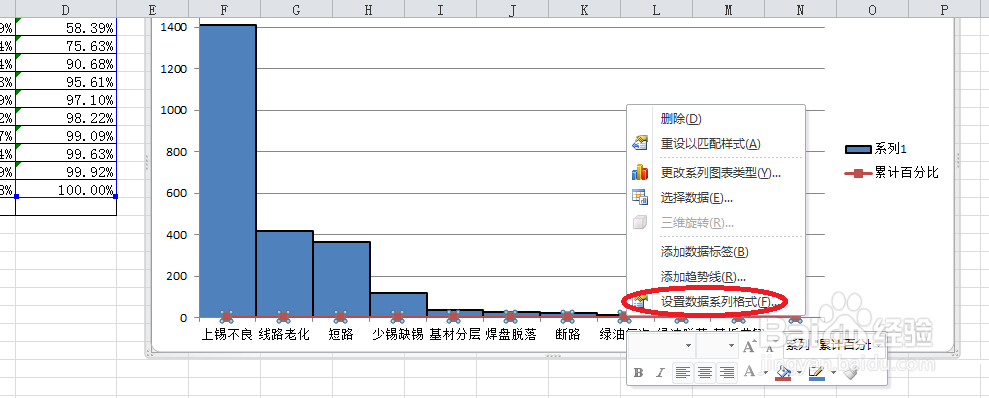
Task: Click cell showing 90.68%
Action: tap(66, 63)
